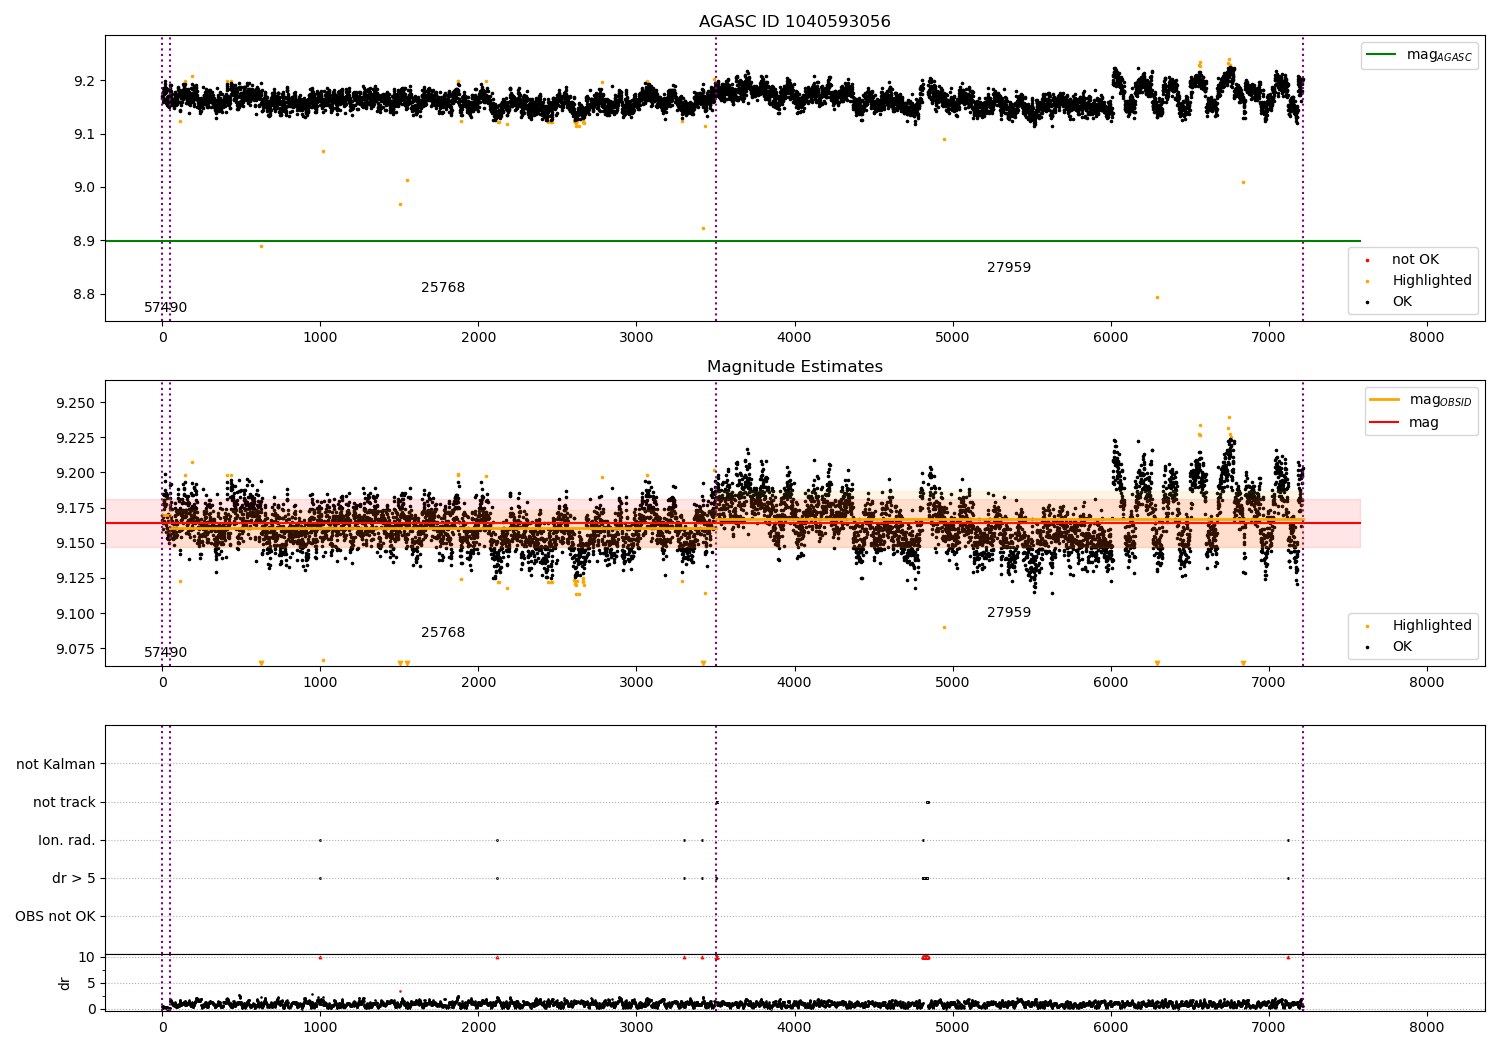Image resolution: width=1500 pixels, height=1050 pixels.
Task: Click the 'not track' axis label
Action: (64, 803)
